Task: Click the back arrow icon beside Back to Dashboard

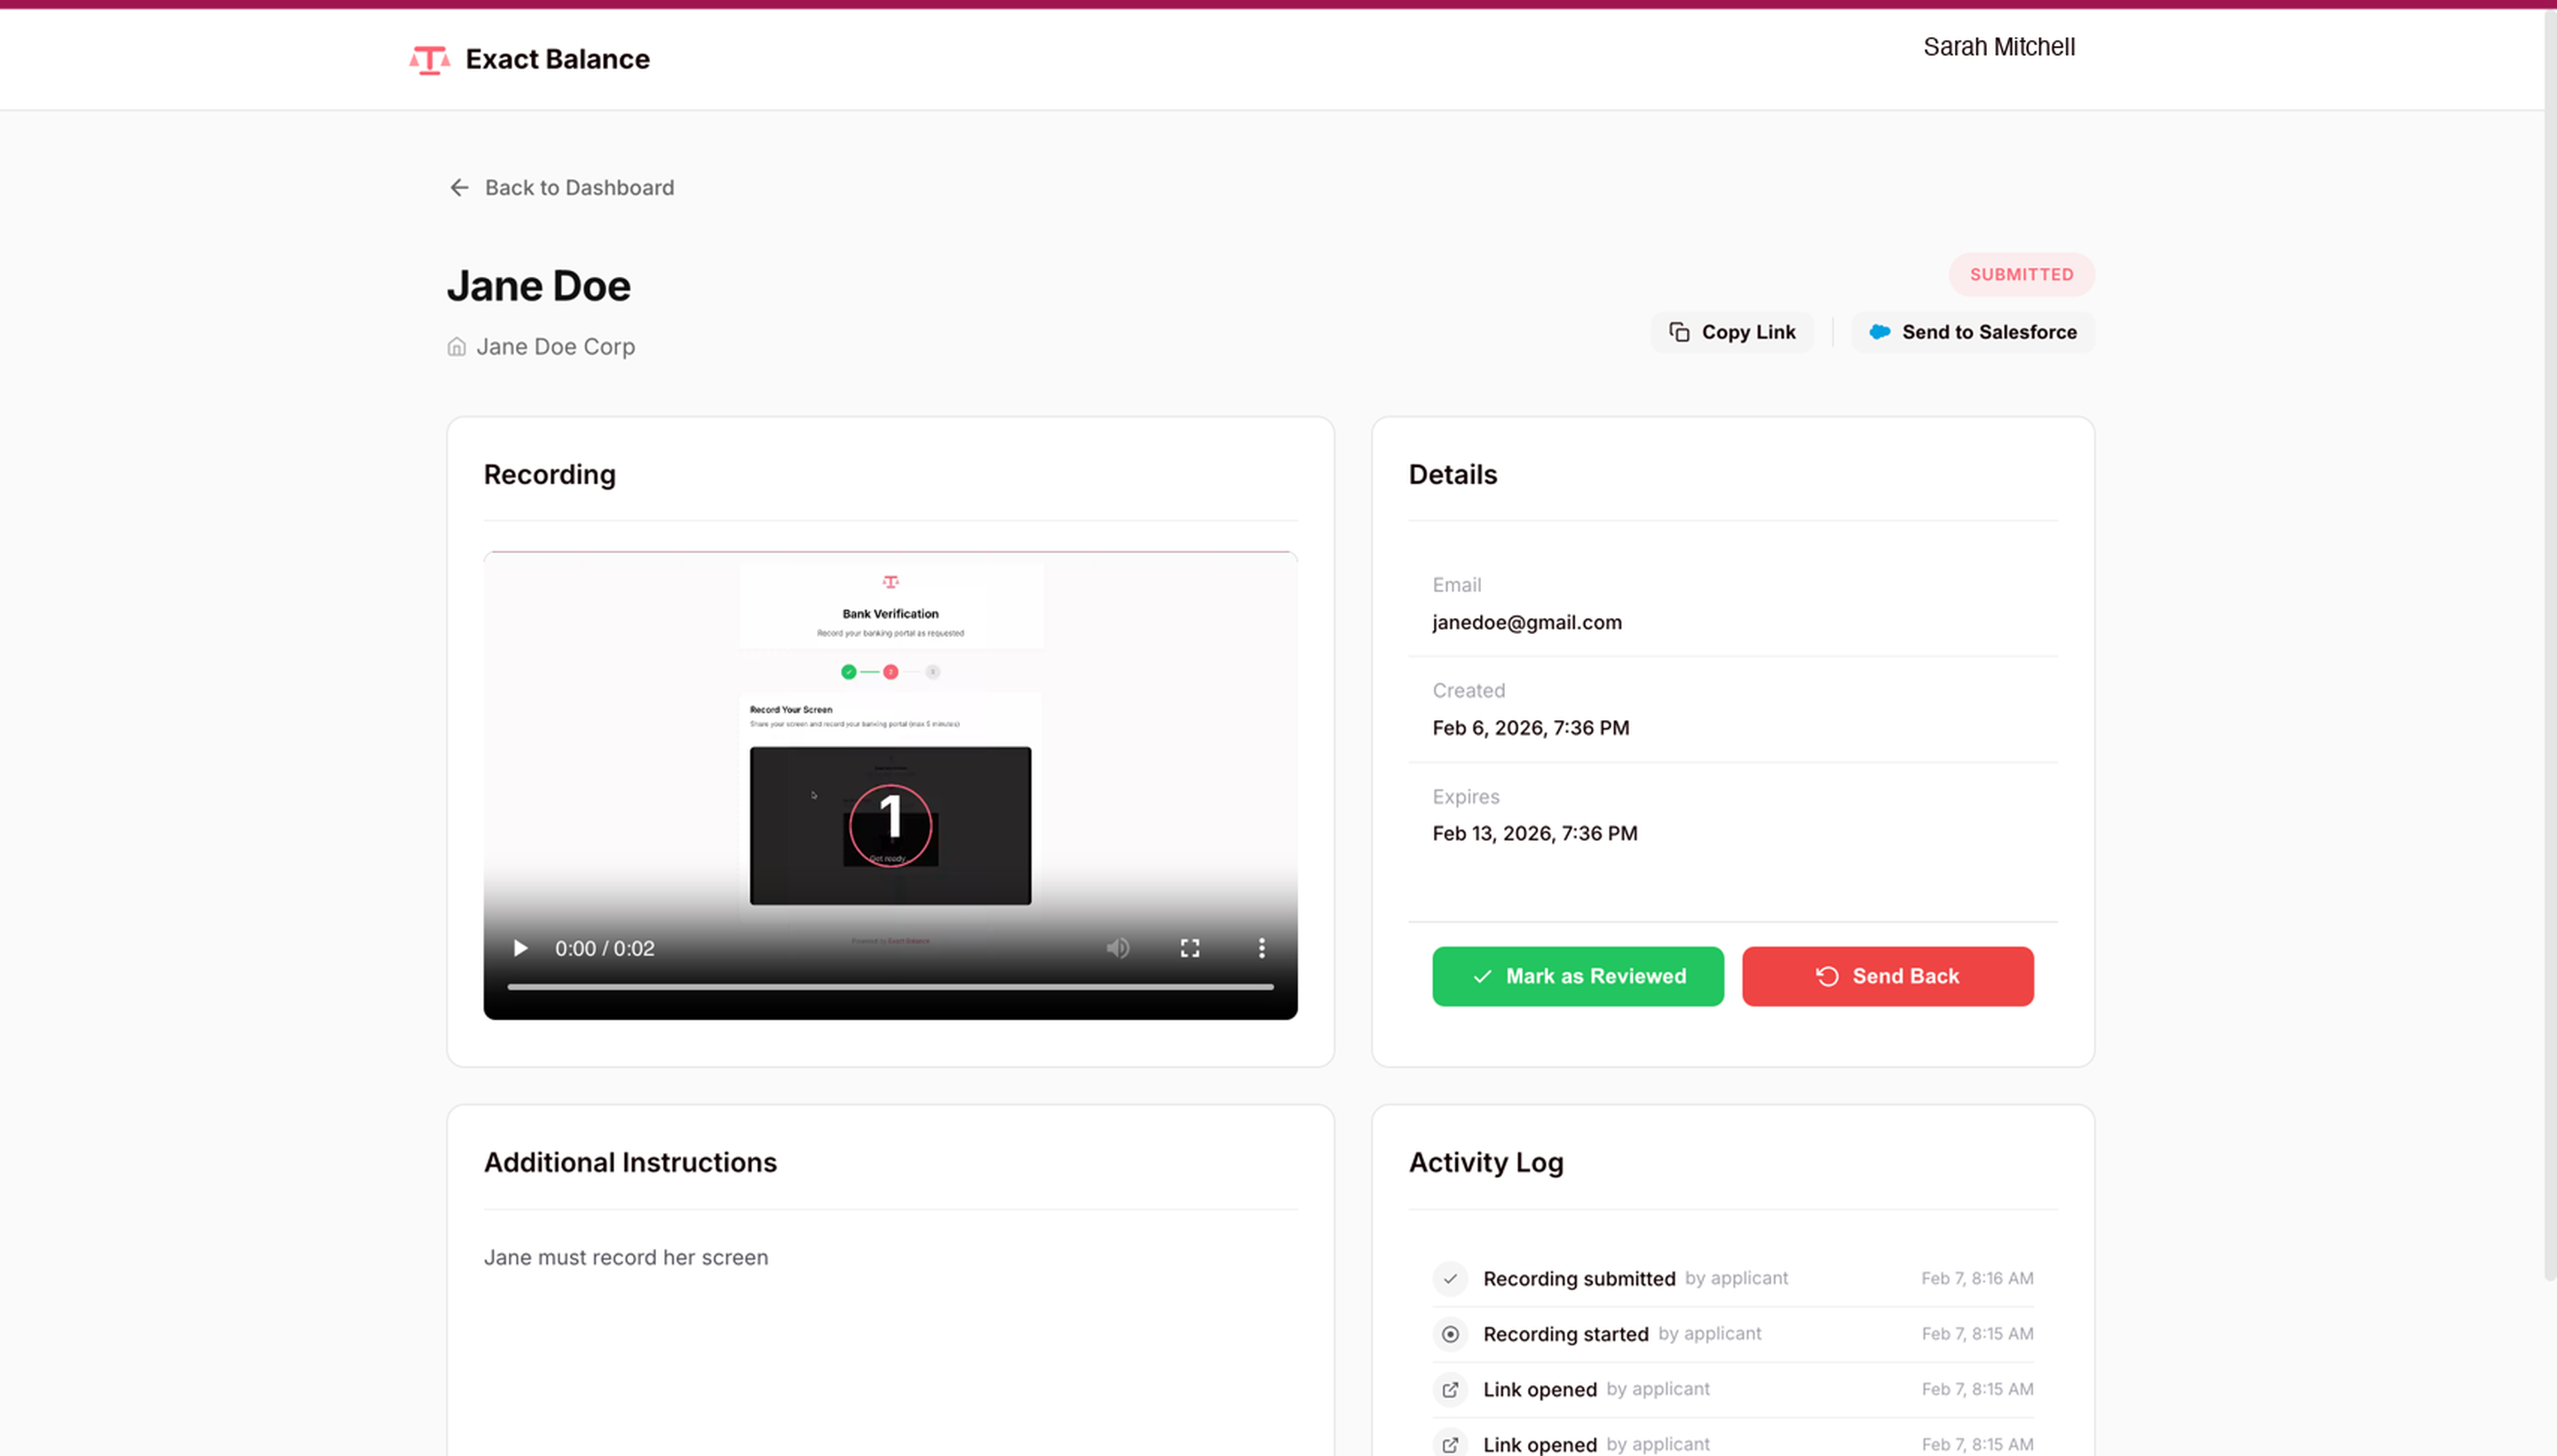Action: [459, 188]
